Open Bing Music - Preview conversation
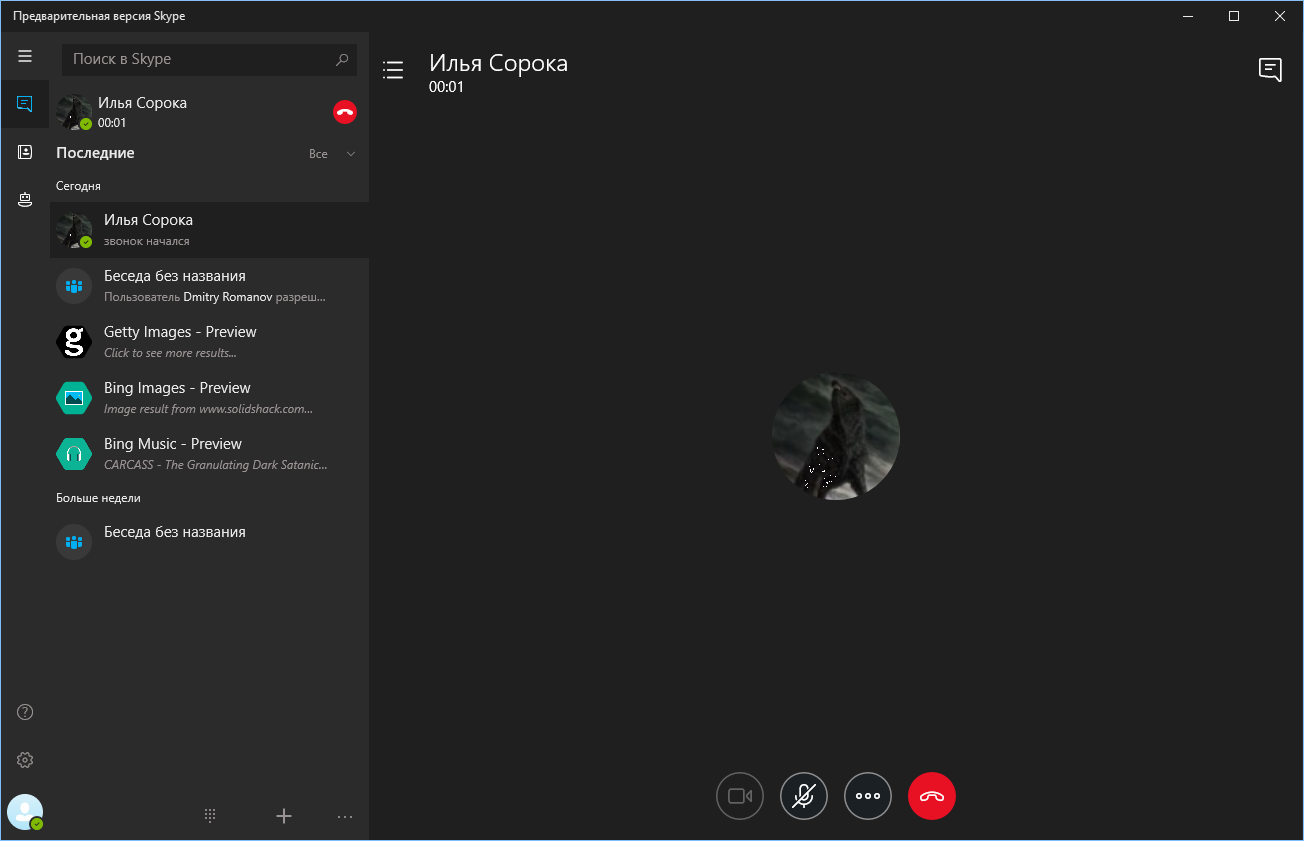This screenshot has height=841, width=1304. pos(210,454)
